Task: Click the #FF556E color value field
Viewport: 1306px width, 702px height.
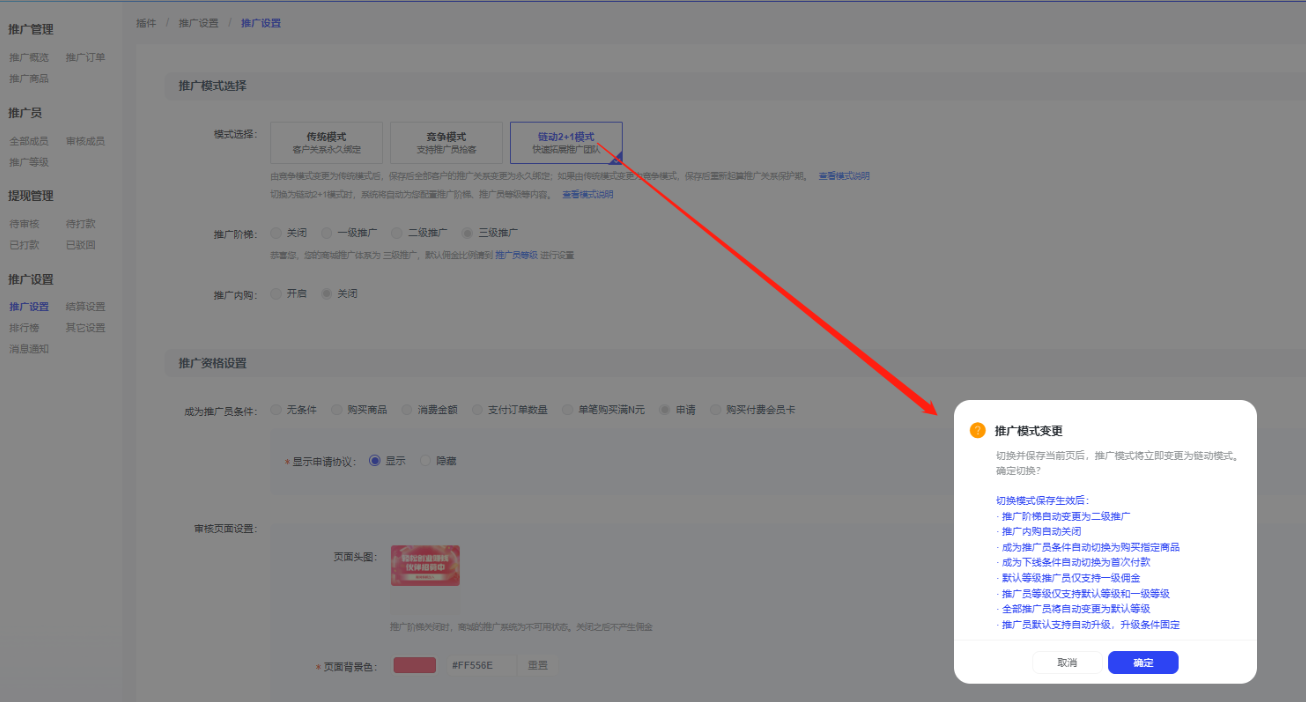Action: [472, 666]
